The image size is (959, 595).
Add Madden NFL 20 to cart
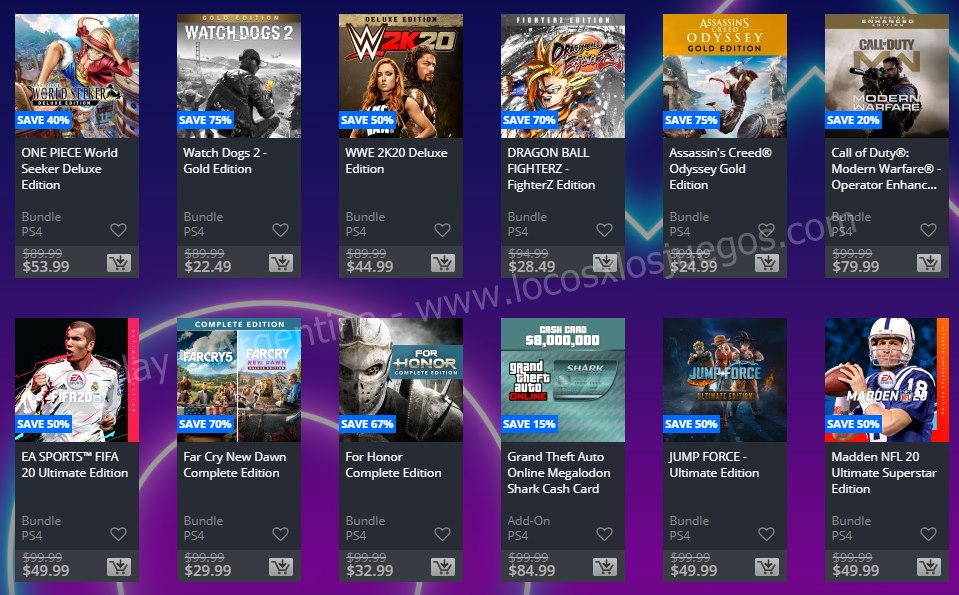(928, 567)
